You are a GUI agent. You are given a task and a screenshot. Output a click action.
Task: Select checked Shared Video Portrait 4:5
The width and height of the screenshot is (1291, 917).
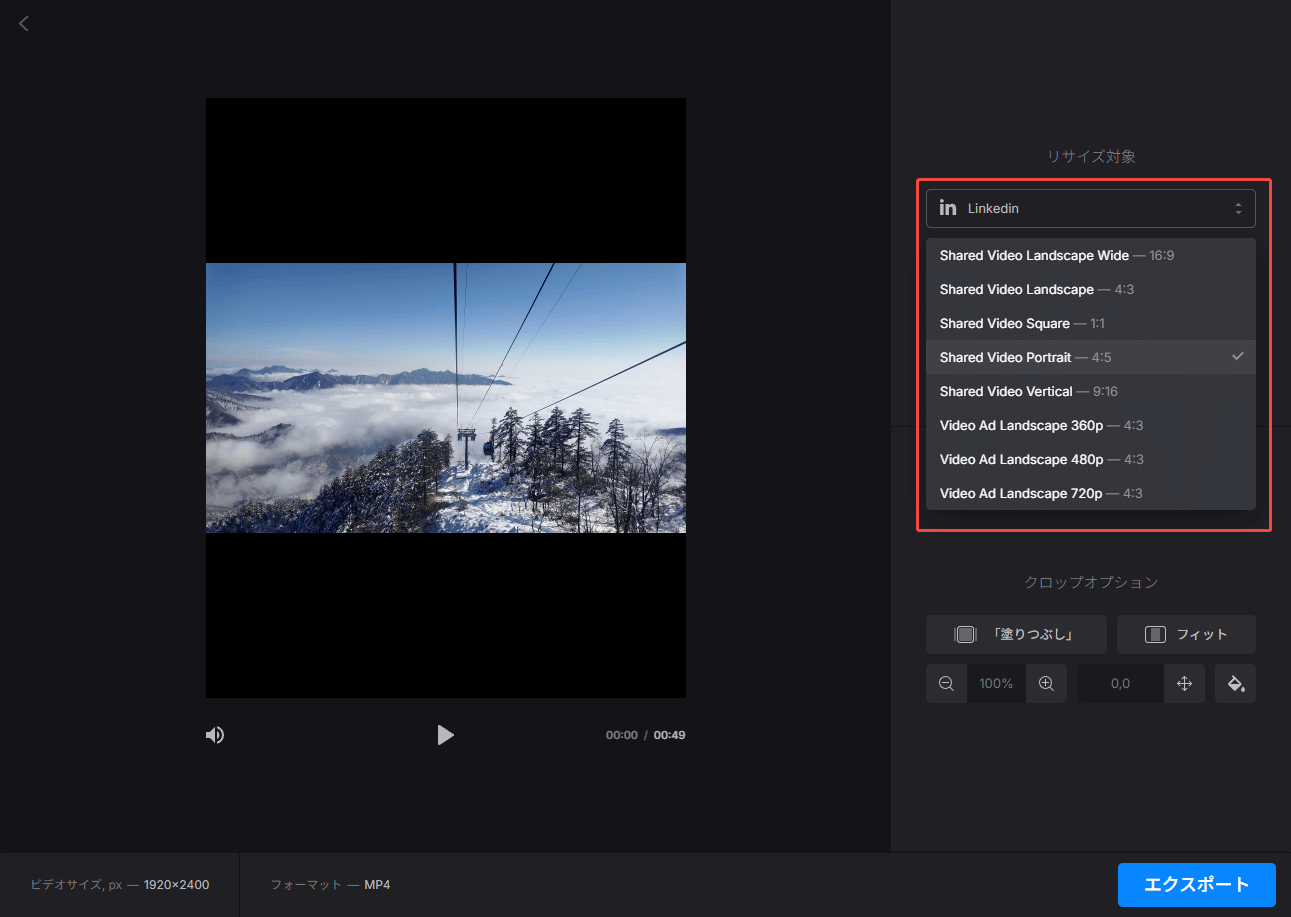(x=1025, y=357)
